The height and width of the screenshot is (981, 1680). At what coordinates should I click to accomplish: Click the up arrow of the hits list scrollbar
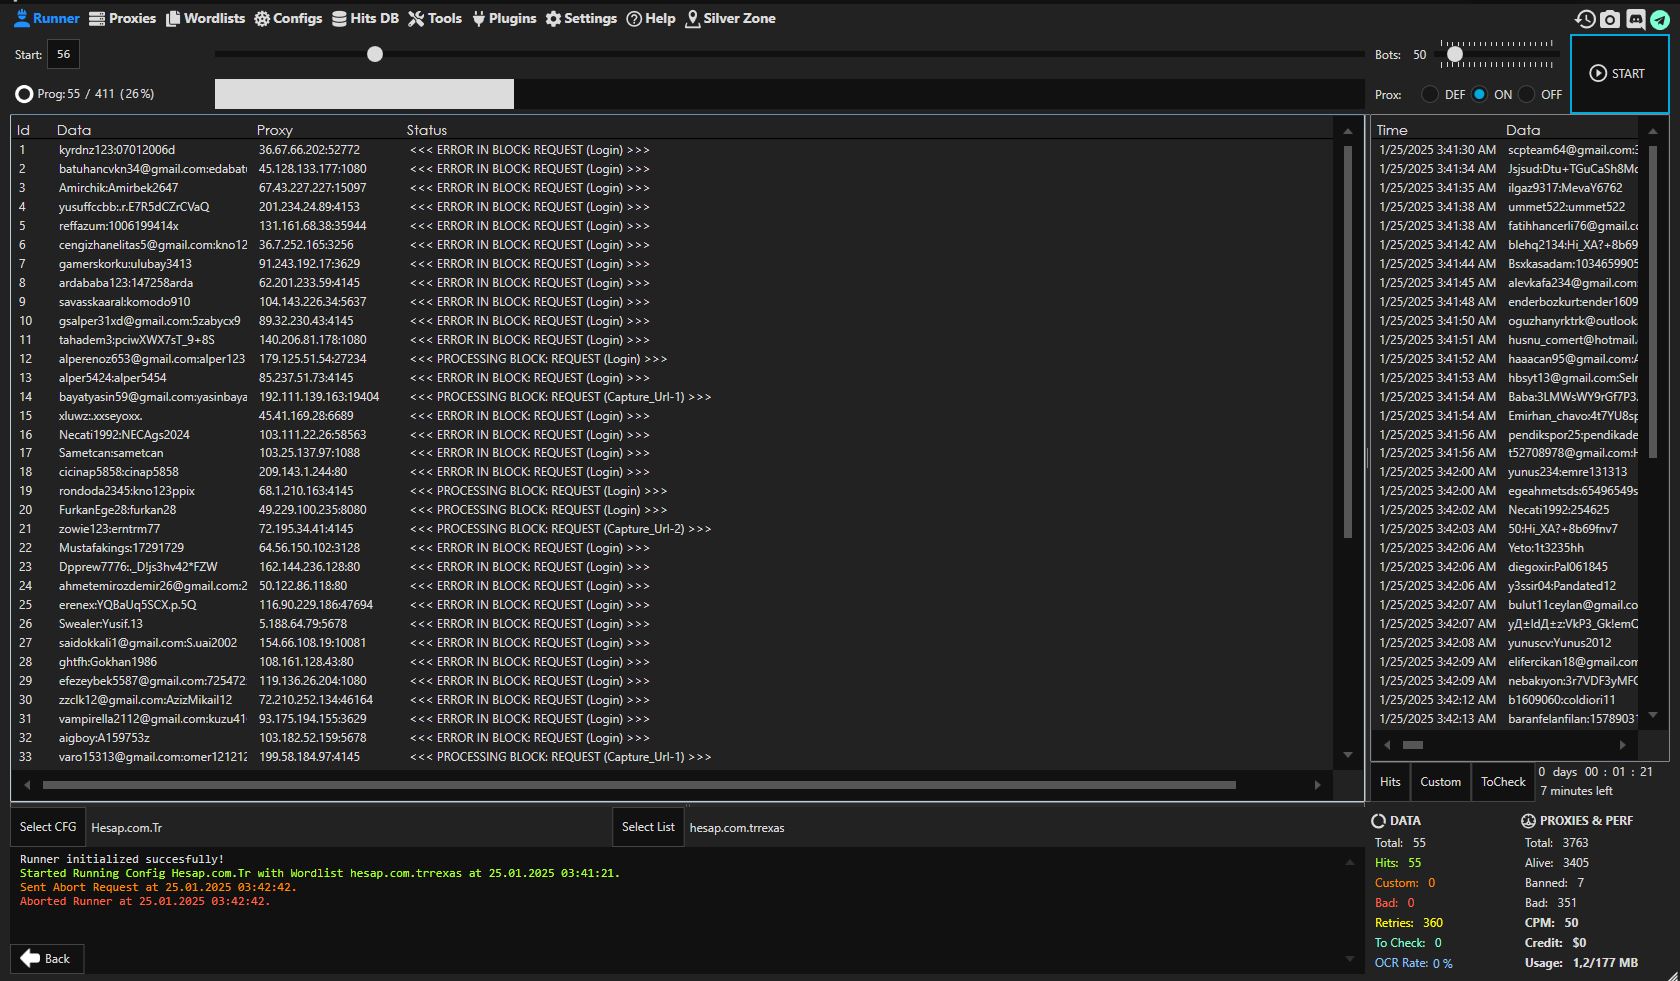coord(1653,131)
